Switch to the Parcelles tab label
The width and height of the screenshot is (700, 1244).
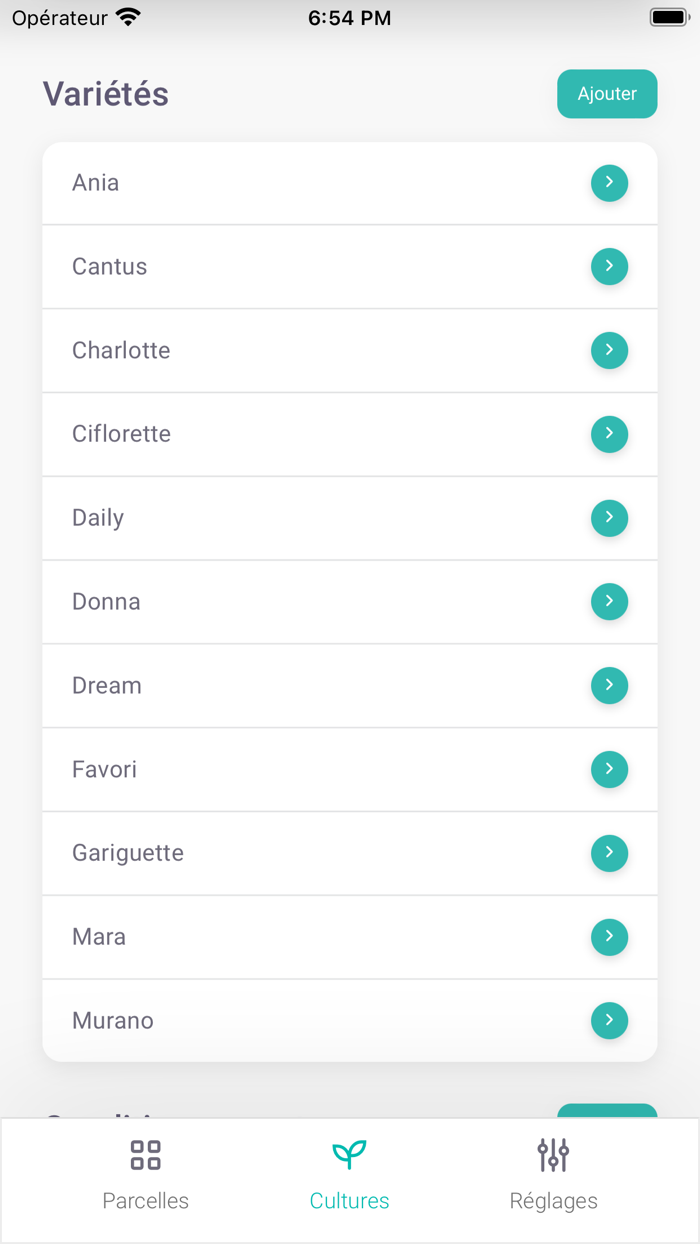pyautogui.click(x=146, y=1201)
